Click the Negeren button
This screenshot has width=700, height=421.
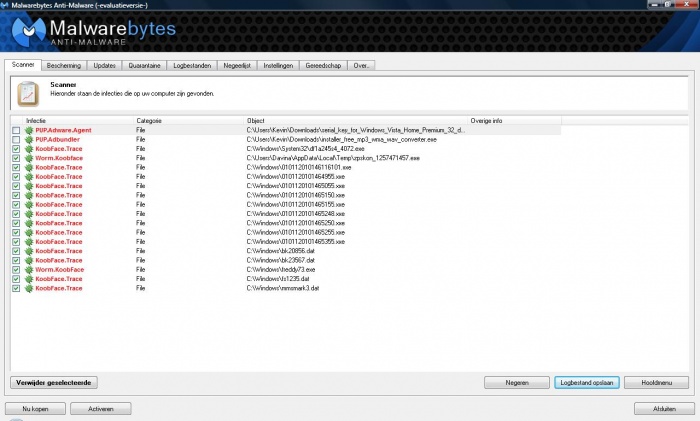pos(517,383)
